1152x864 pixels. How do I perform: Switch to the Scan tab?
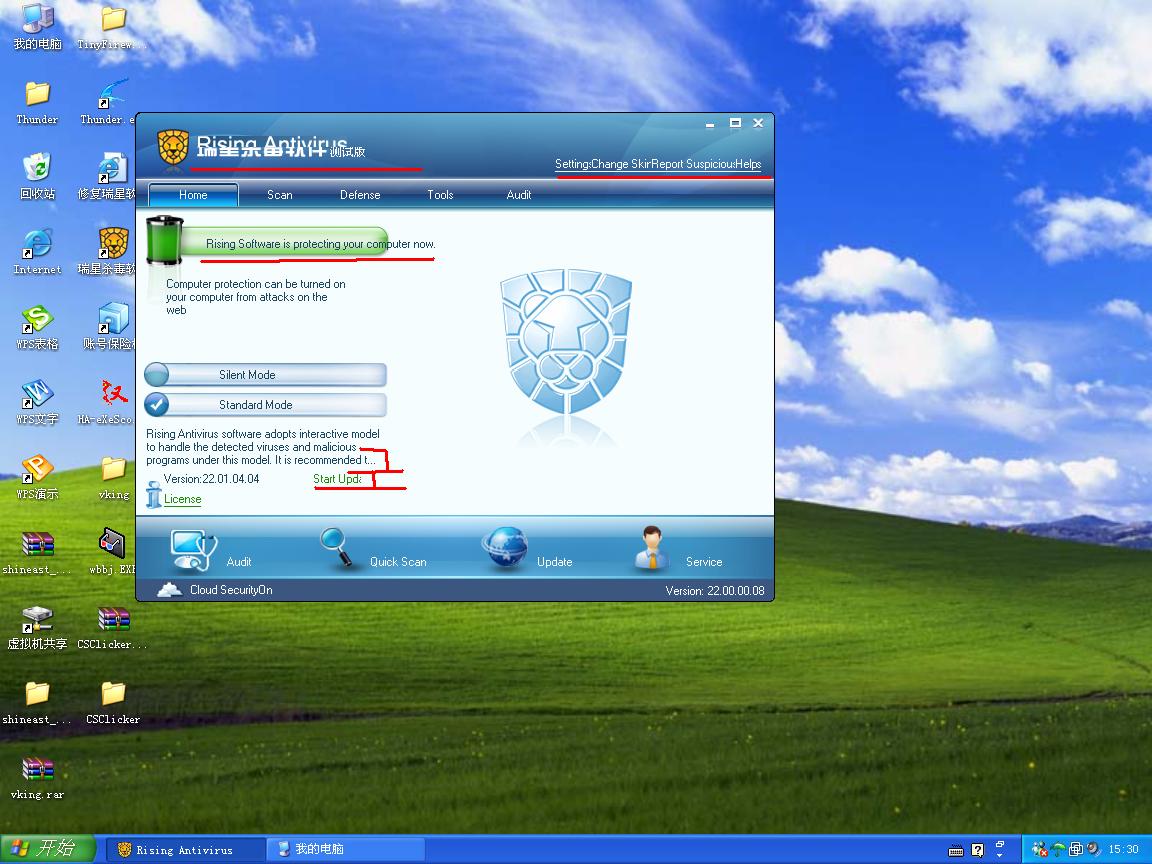[x=279, y=195]
